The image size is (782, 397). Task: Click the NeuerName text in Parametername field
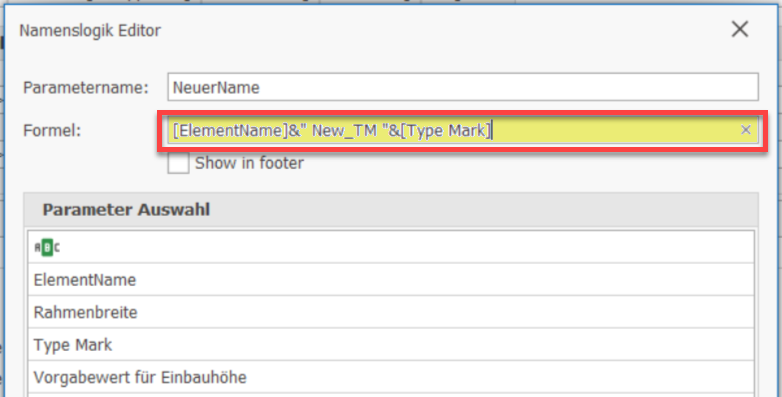(216, 88)
